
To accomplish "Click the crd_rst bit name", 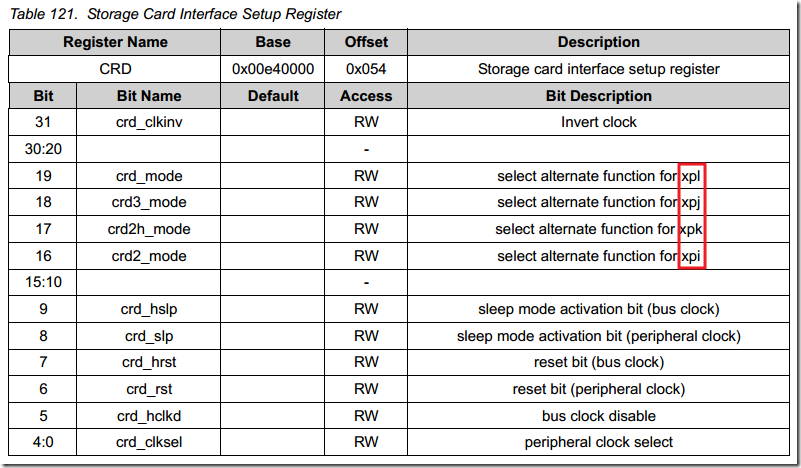I will click(147, 389).
